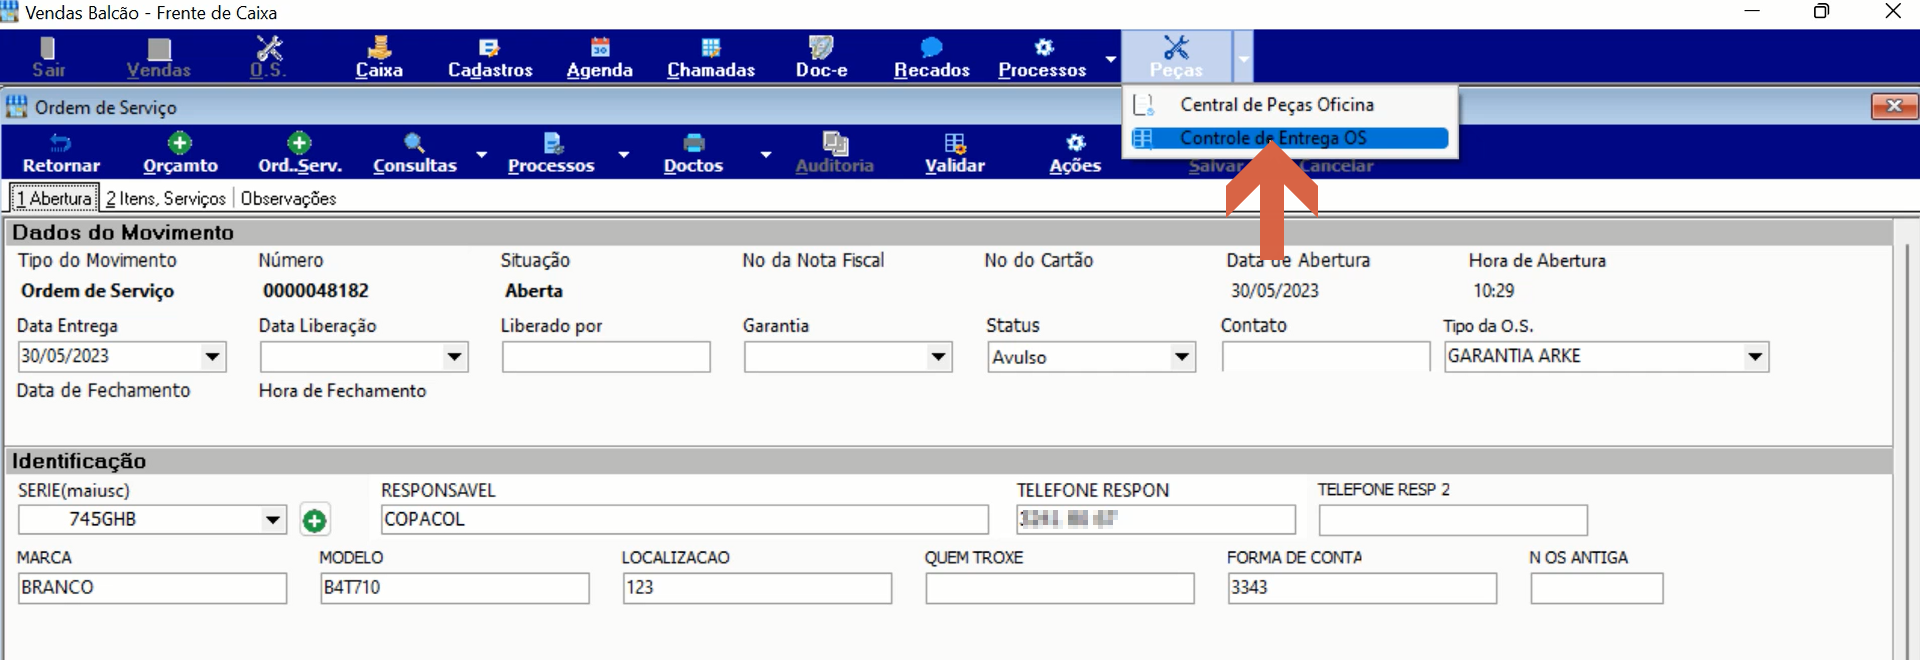Expand the Doctos dropdown arrow
The width and height of the screenshot is (1920, 660).
765,155
